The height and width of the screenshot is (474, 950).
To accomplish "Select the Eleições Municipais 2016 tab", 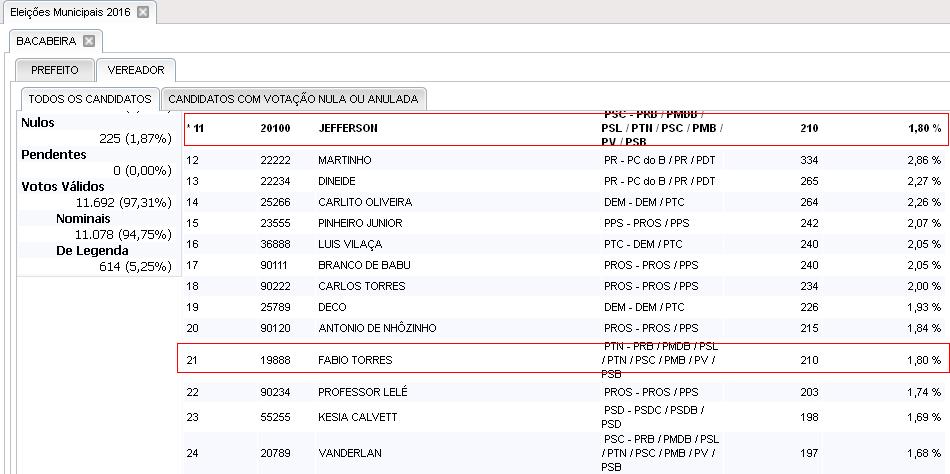I will [69, 12].
